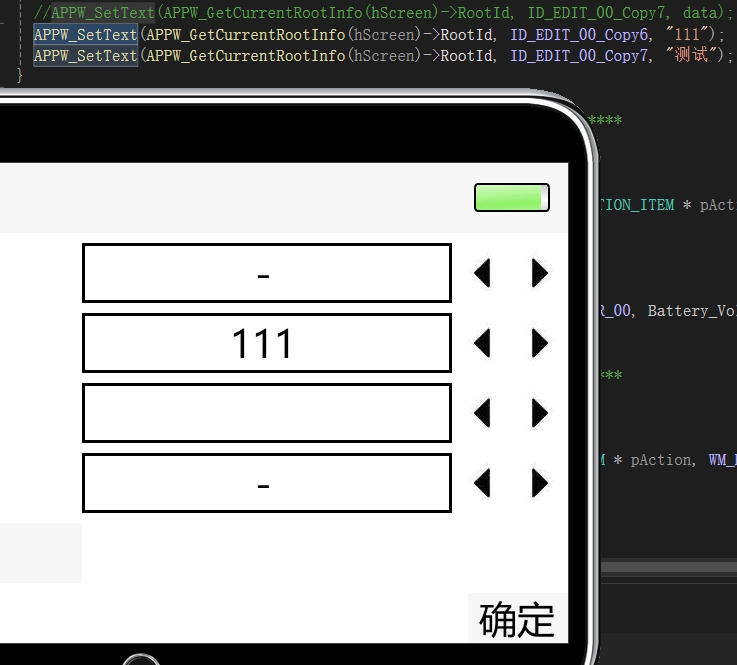Click ID_EDIT_00_Copy6 in the code editor

581,34
